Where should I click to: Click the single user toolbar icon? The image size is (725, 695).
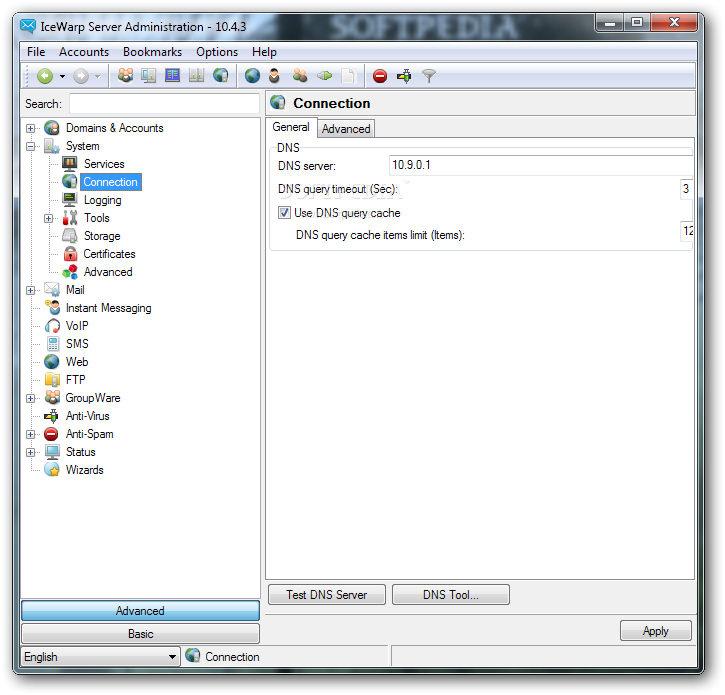[275, 75]
